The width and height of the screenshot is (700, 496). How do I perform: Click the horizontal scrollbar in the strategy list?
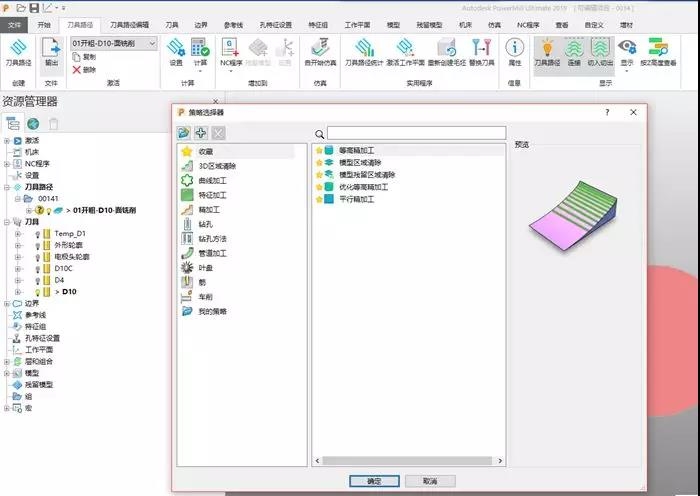coord(407,461)
